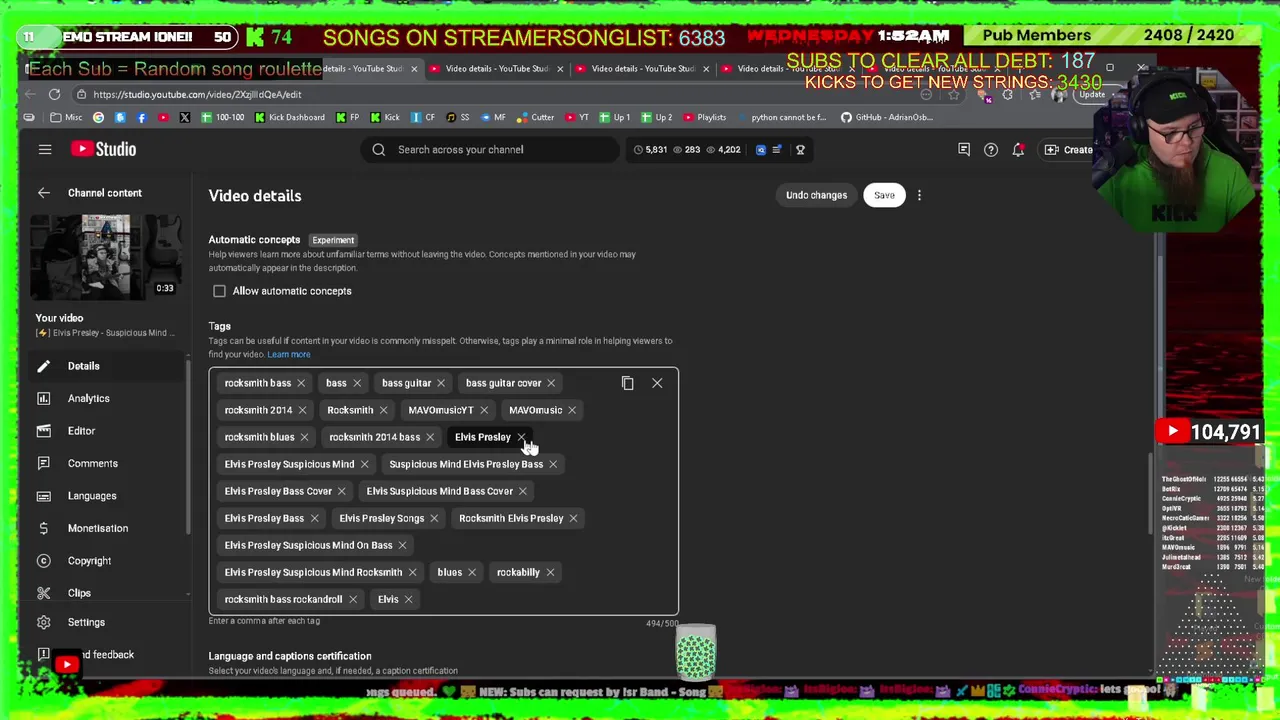This screenshot has width=1280, height=720.
Task: Open Clips in the sidebar
Action: pyautogui.click(x=105, y=593)
